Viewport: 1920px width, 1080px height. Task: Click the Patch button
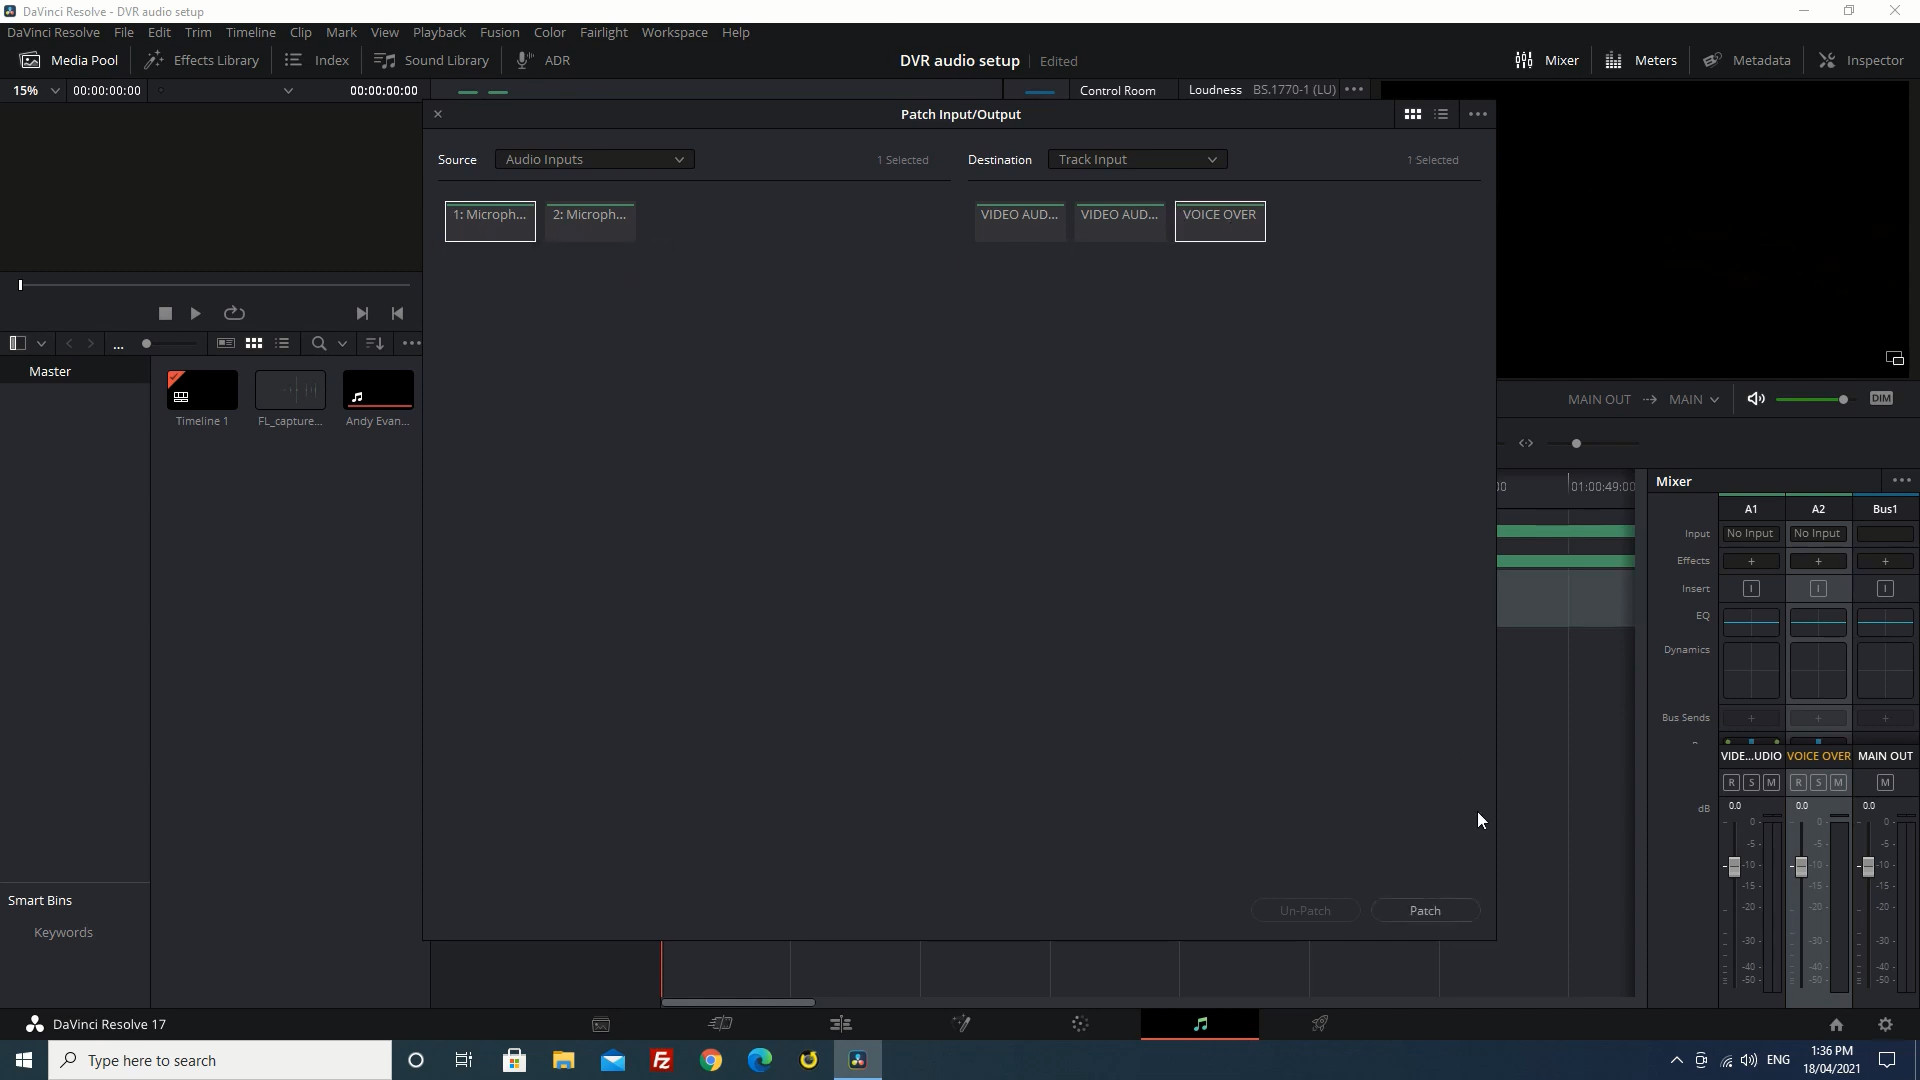[1425, 910]
